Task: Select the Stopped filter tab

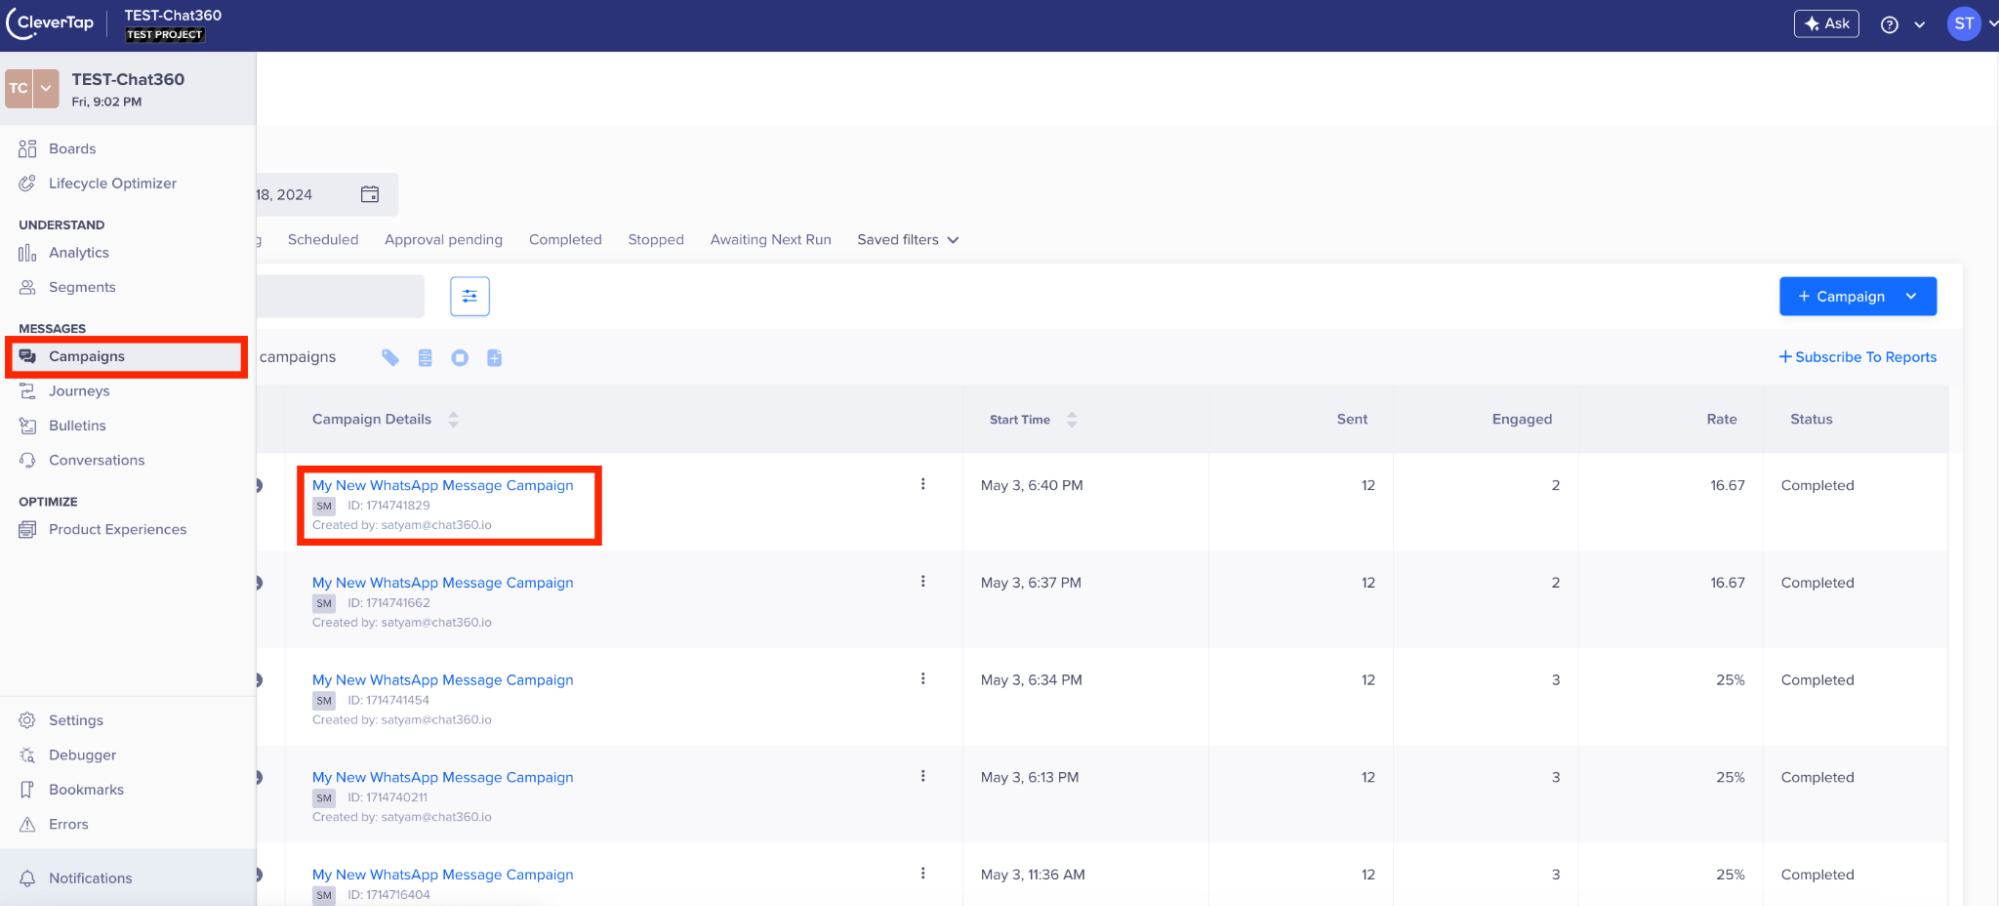Action: pos(656,239)
